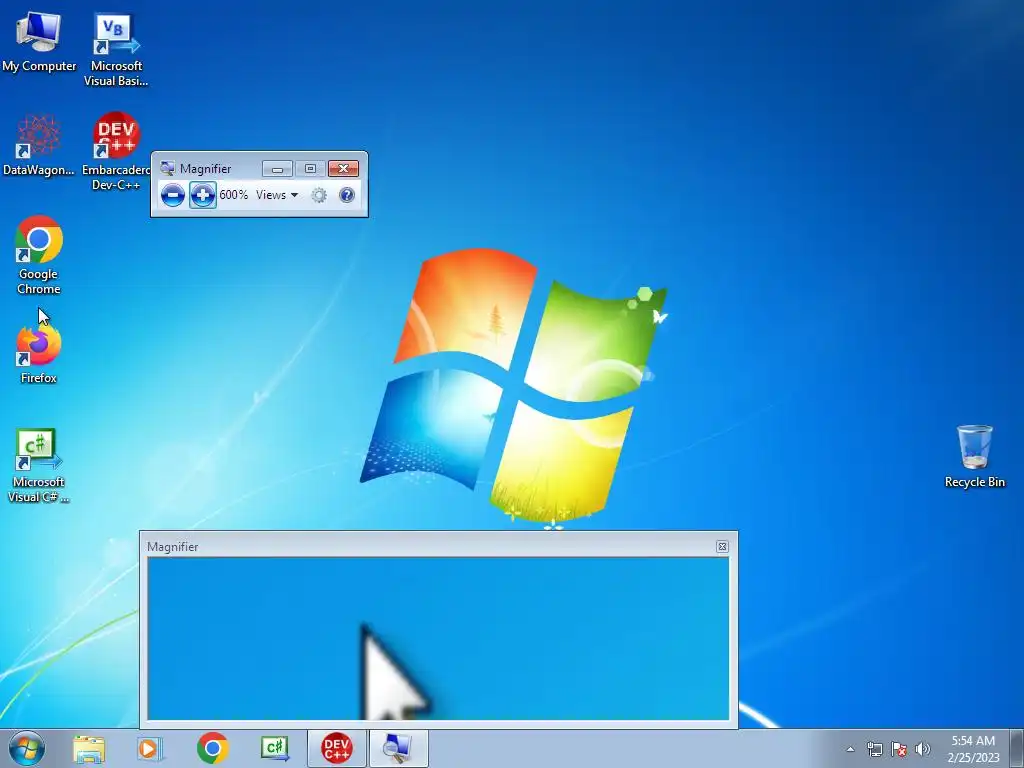Click the network tray icon
The width and height of the screenshot is (1024, 768).
click(x=874, y=750)
